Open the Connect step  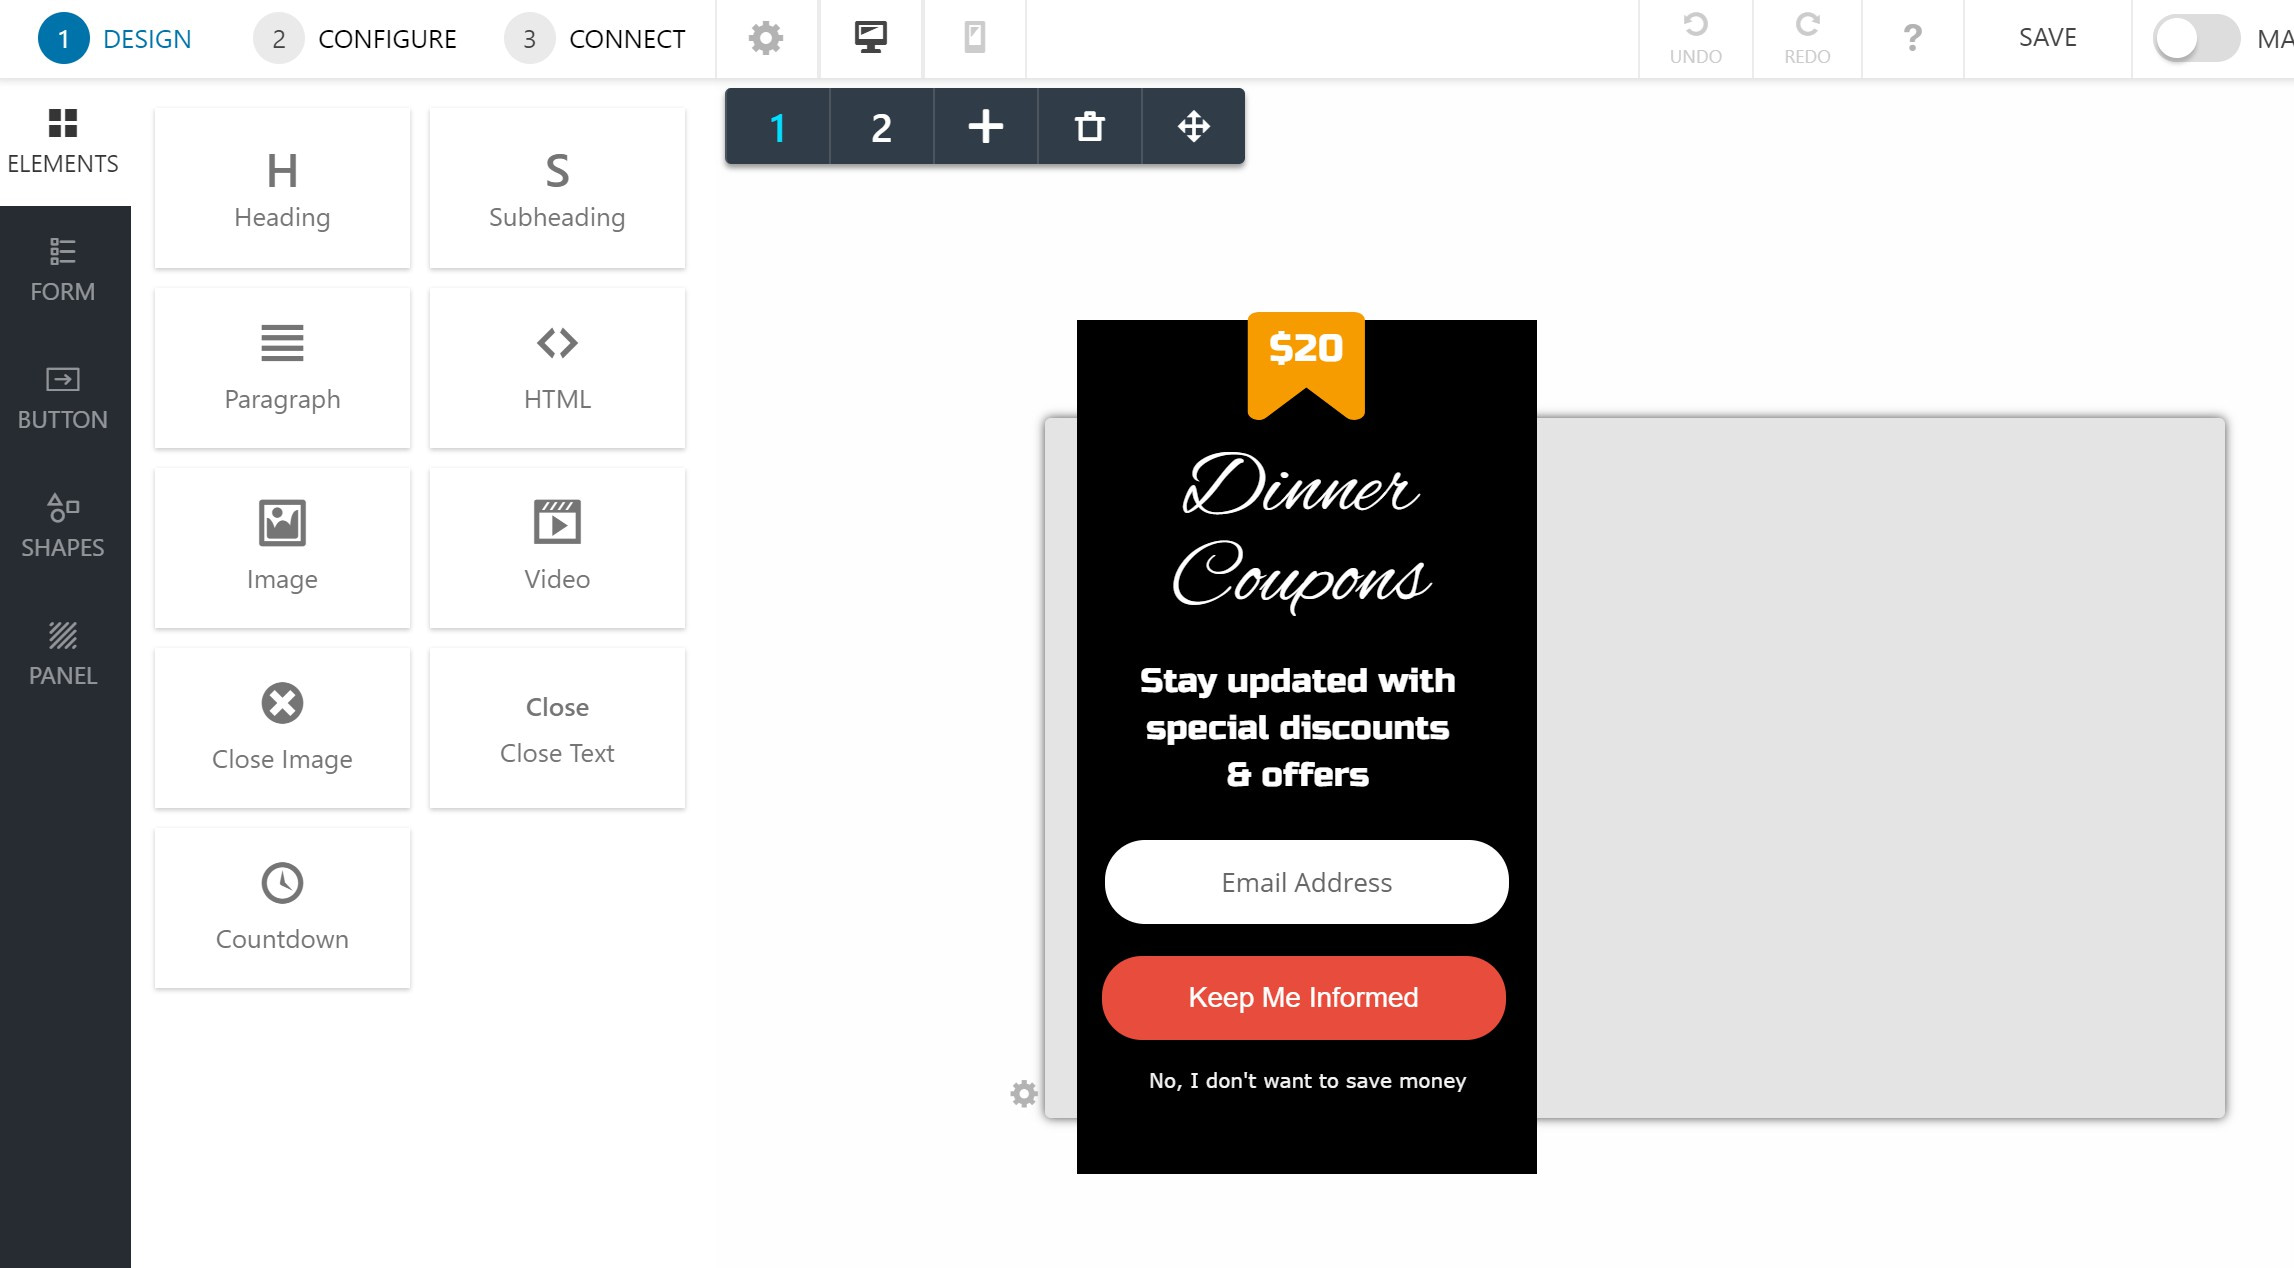tap(596, 39)
